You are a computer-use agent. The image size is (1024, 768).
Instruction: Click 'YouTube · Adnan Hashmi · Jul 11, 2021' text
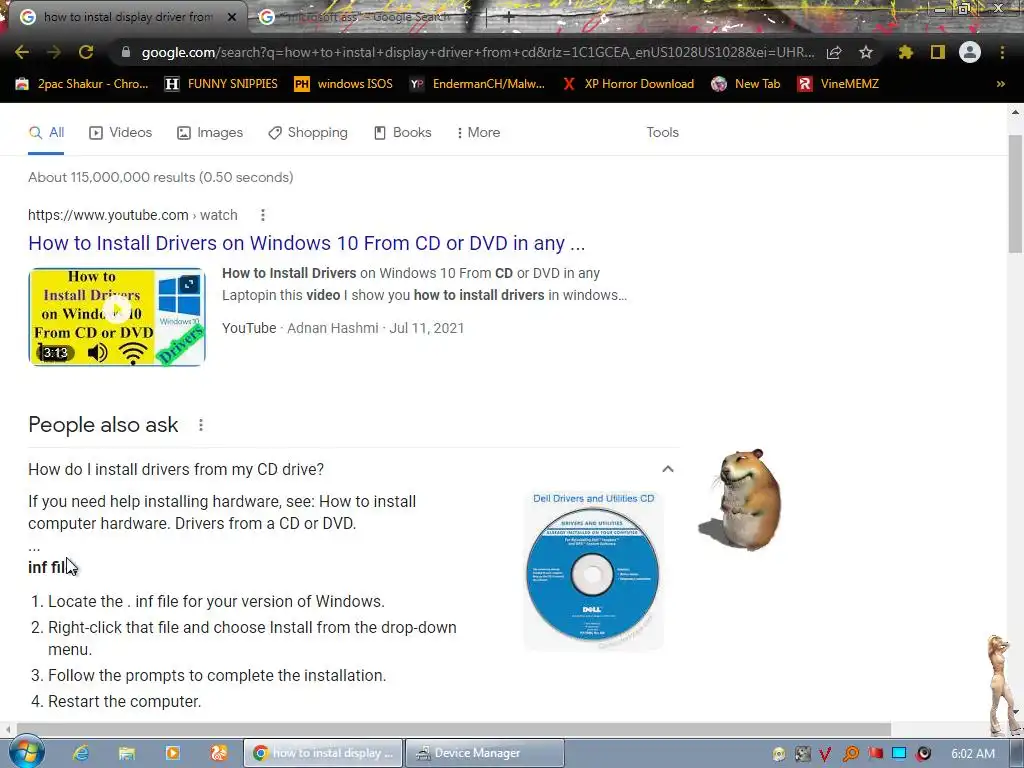(343, 328)
